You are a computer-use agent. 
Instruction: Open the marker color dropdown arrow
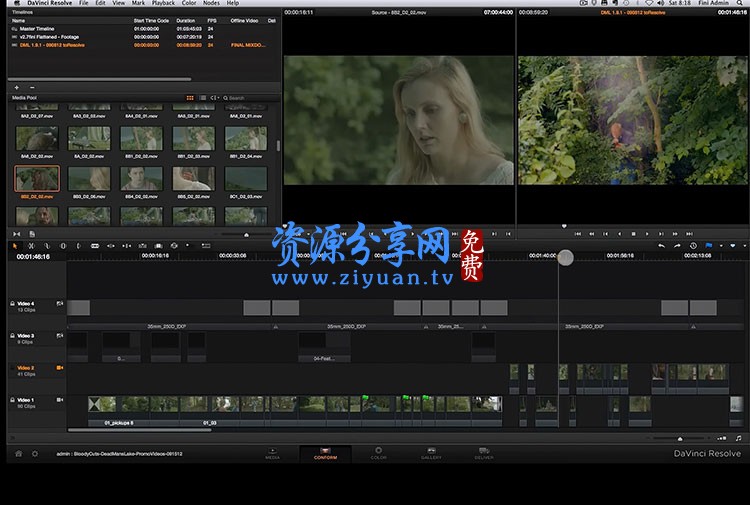pos(744,246)
